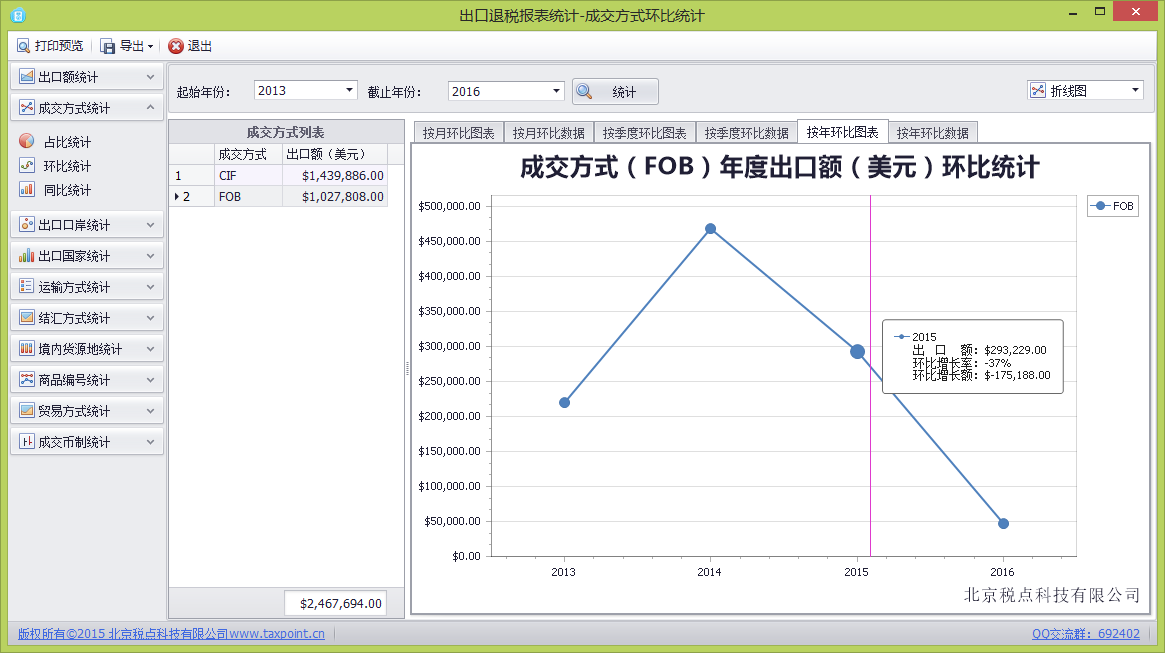Open the start year 2013 dropdown
The height and width of the screenshot is (653, 1165).
[349, 90]
